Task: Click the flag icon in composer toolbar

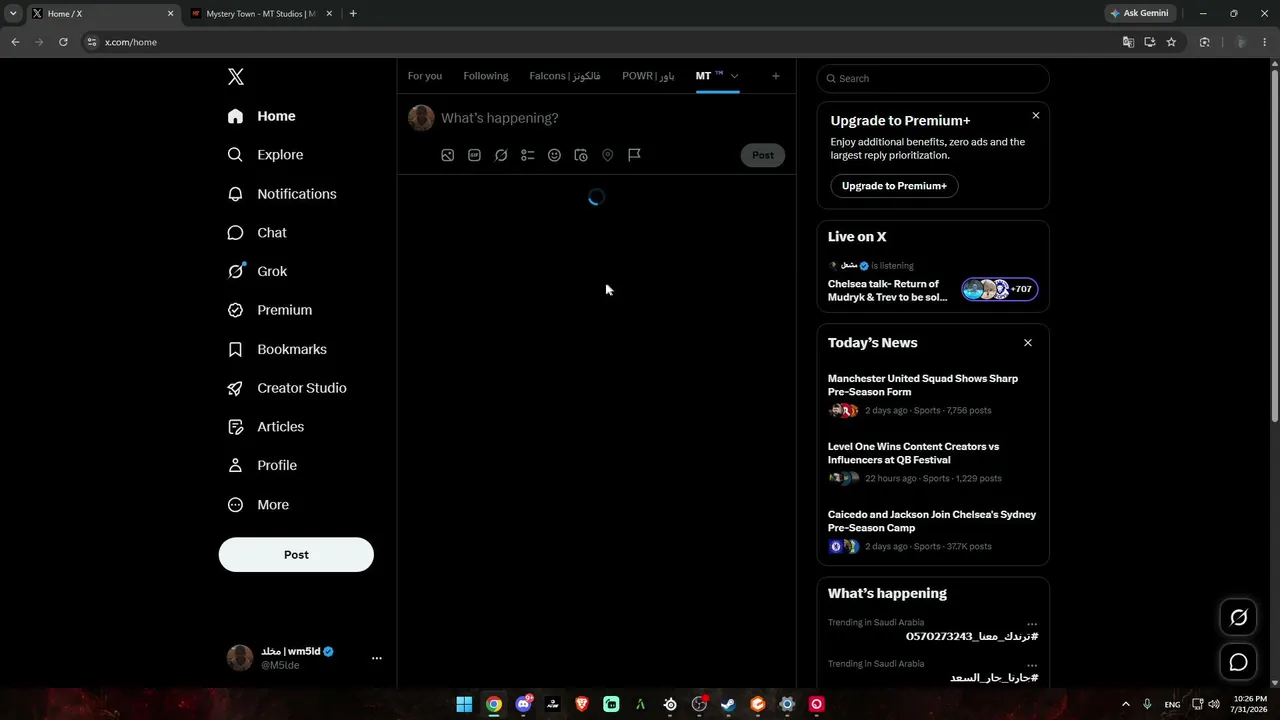Action: 634,155
